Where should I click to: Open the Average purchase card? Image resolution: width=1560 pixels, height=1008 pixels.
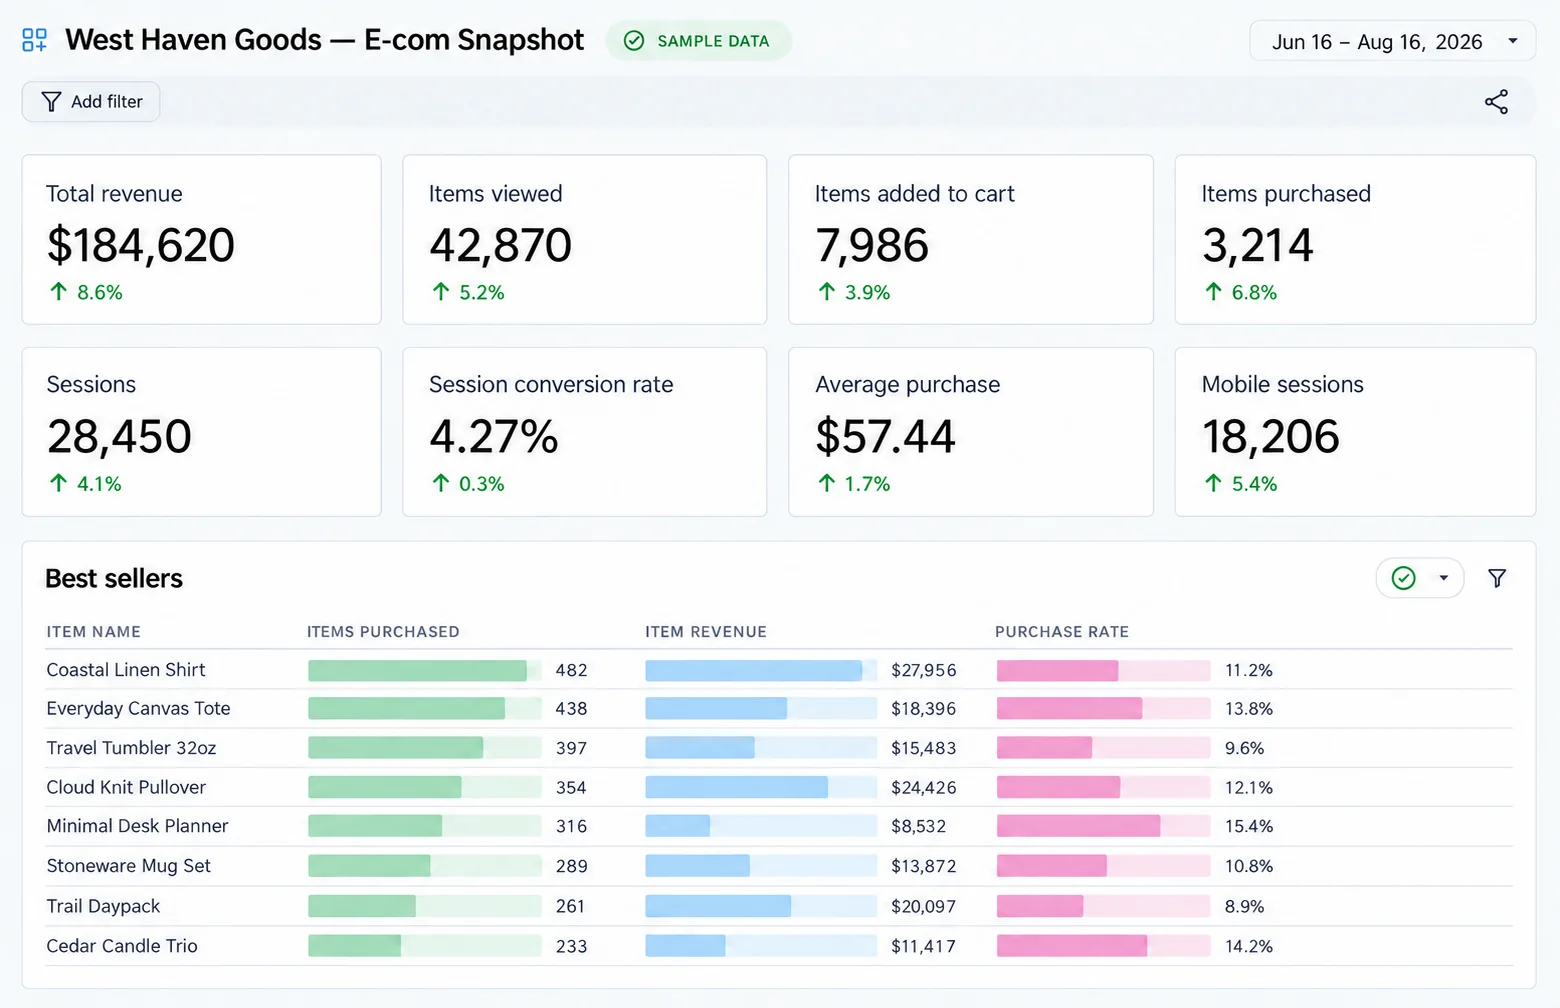click(x=971, y=432)
